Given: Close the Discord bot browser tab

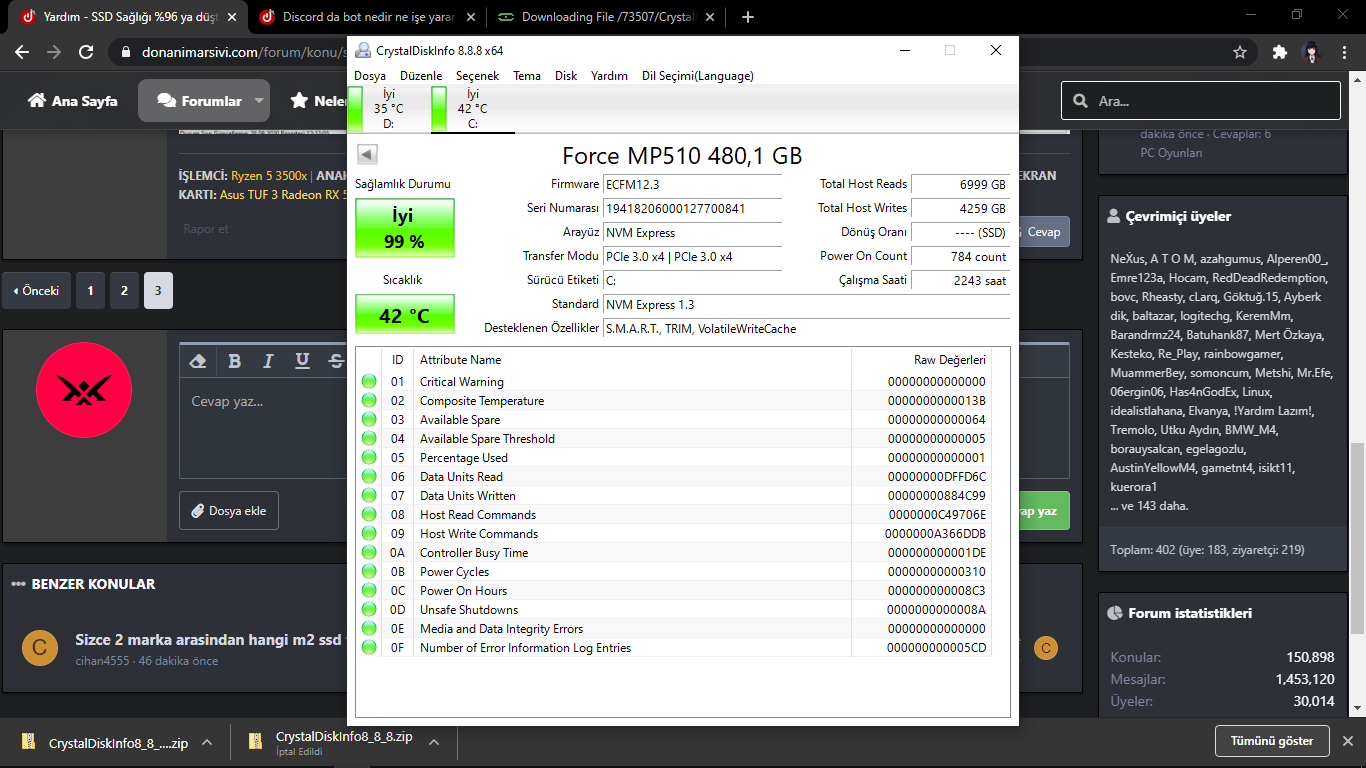Looking at the screenshot, I should pos(469,17).
